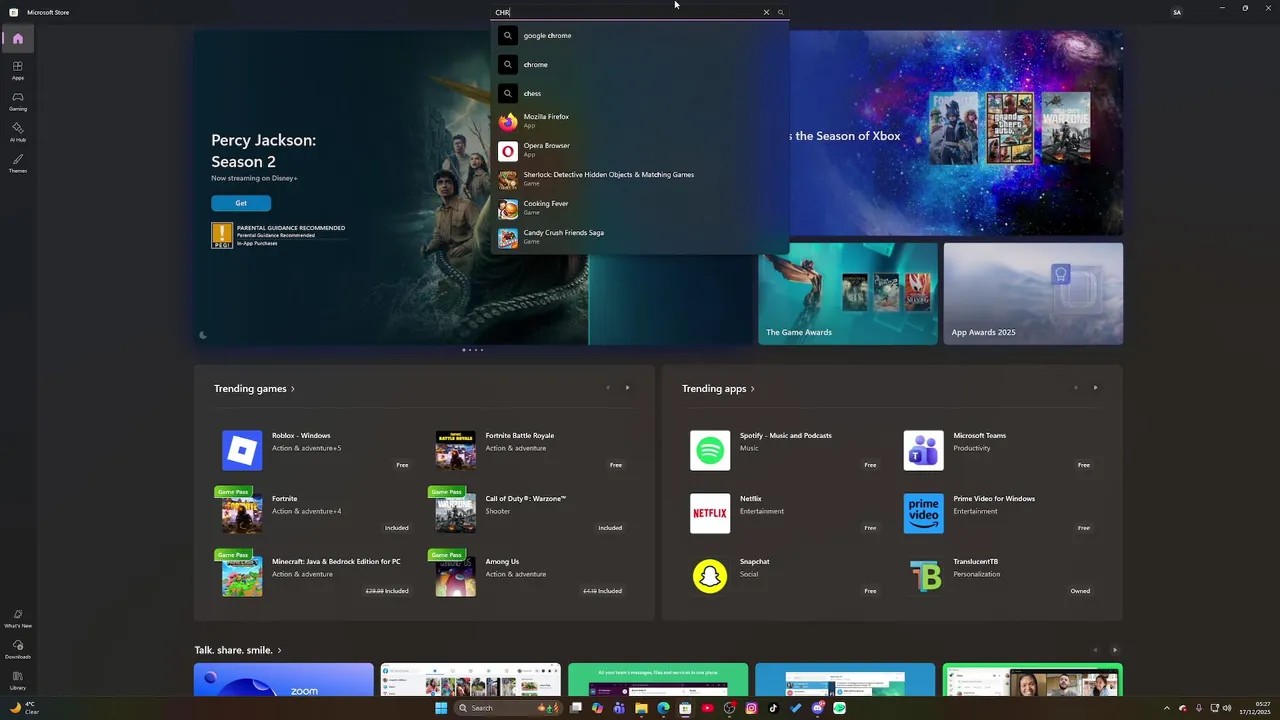
Task: Open the Talk. share. smile. collection link
Action: [238, 650]
